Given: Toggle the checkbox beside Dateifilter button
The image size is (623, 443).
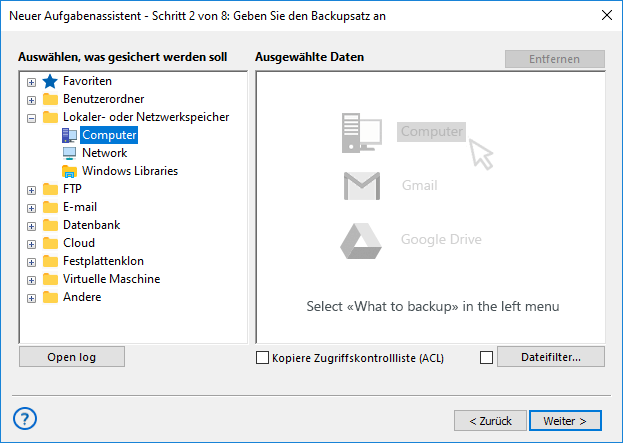Looking at the screenshot, I should (x=486, y=357).
